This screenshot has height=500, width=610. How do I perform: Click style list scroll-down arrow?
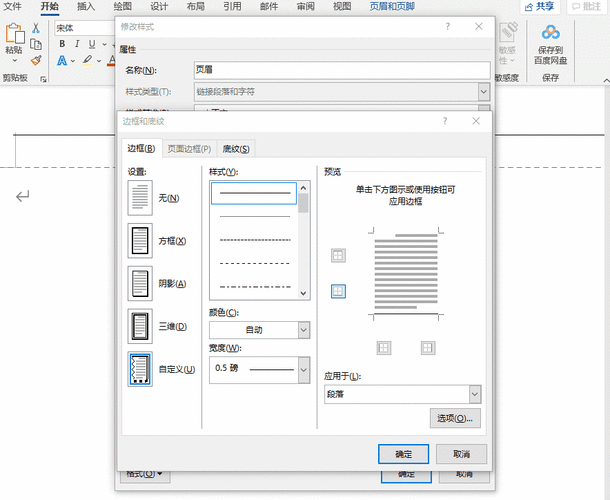pyautogui.click(x=303, y=293)
